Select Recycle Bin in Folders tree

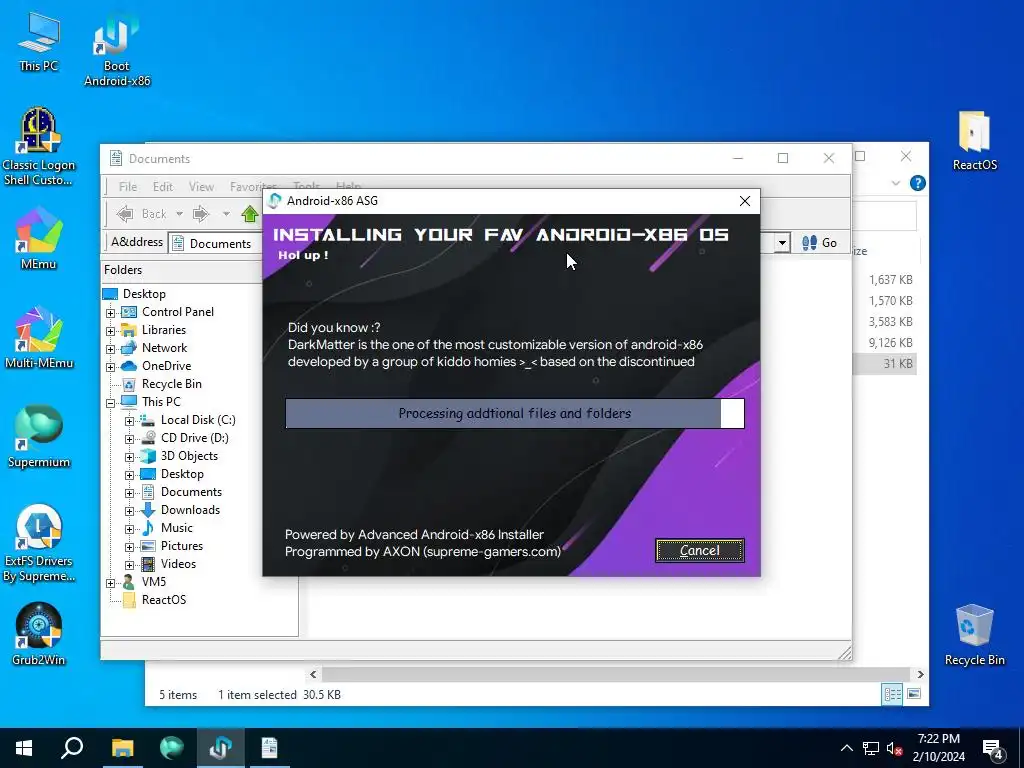click(x=171, y=384)
